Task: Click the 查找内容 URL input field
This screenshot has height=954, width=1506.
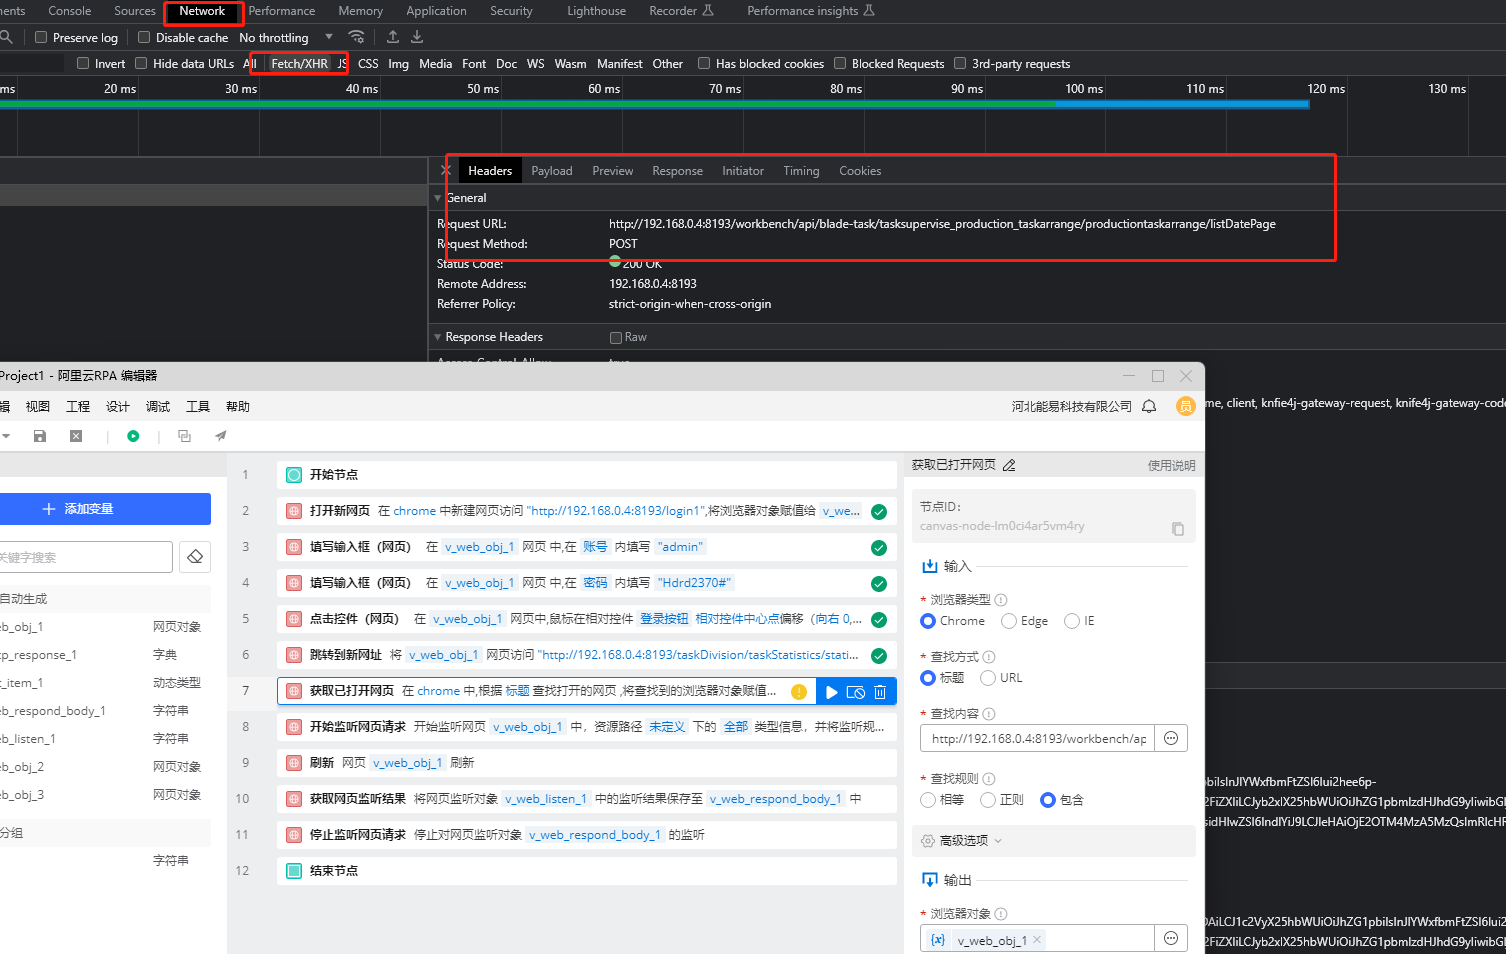Action: 1038,738
